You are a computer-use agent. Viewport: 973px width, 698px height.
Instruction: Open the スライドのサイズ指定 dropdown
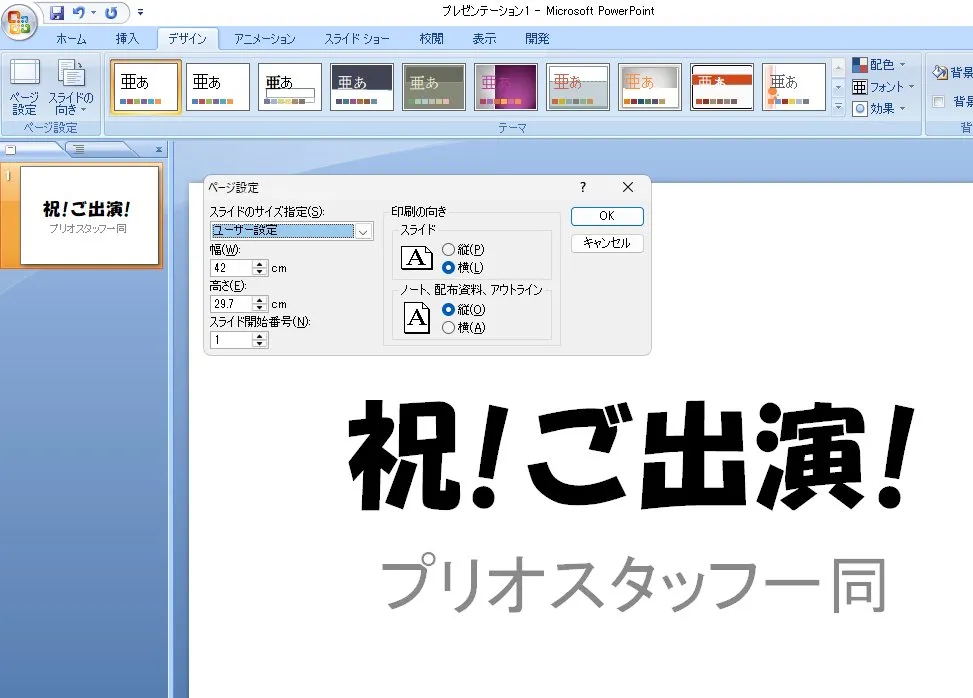pos(364,231)
